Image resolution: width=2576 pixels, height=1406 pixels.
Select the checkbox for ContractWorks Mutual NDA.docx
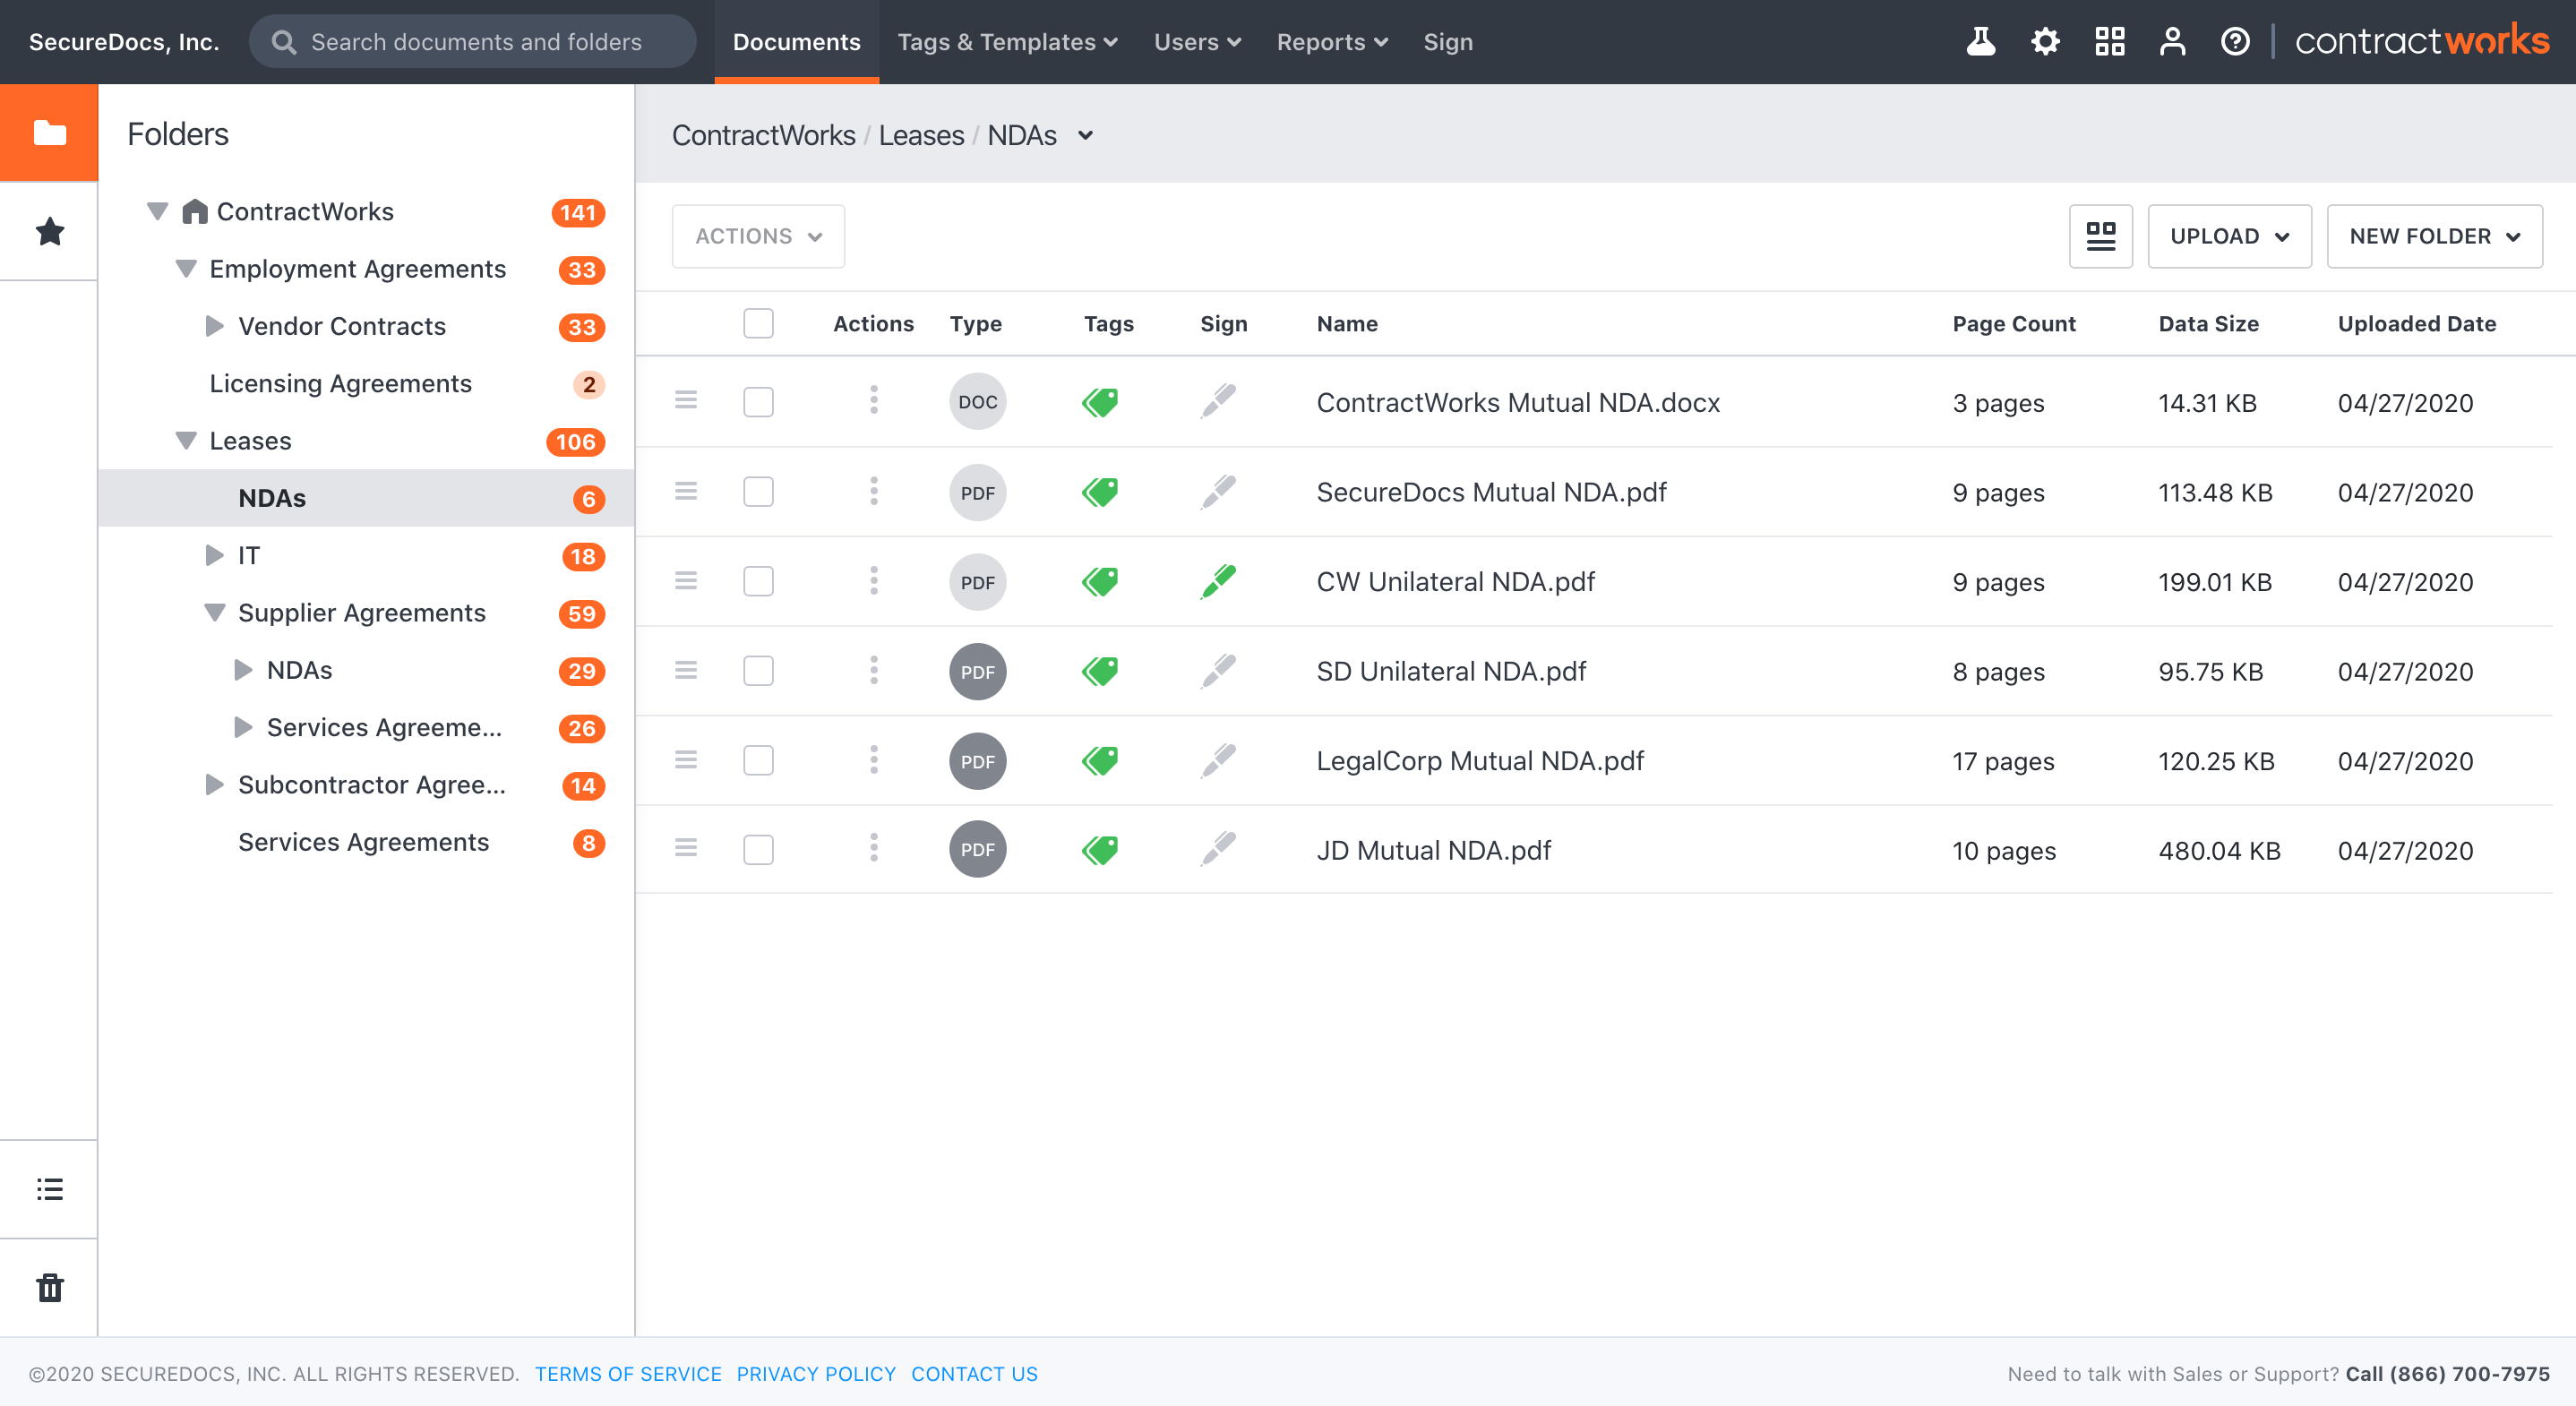758,401
